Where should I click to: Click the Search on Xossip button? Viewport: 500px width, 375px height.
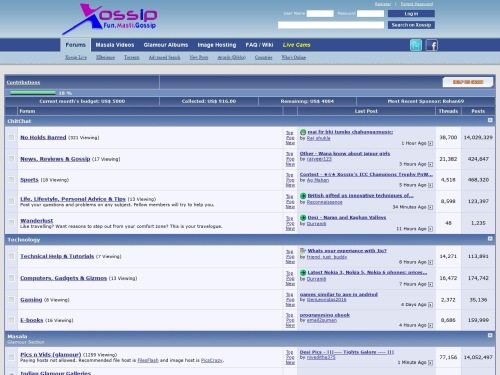(411, 25)
